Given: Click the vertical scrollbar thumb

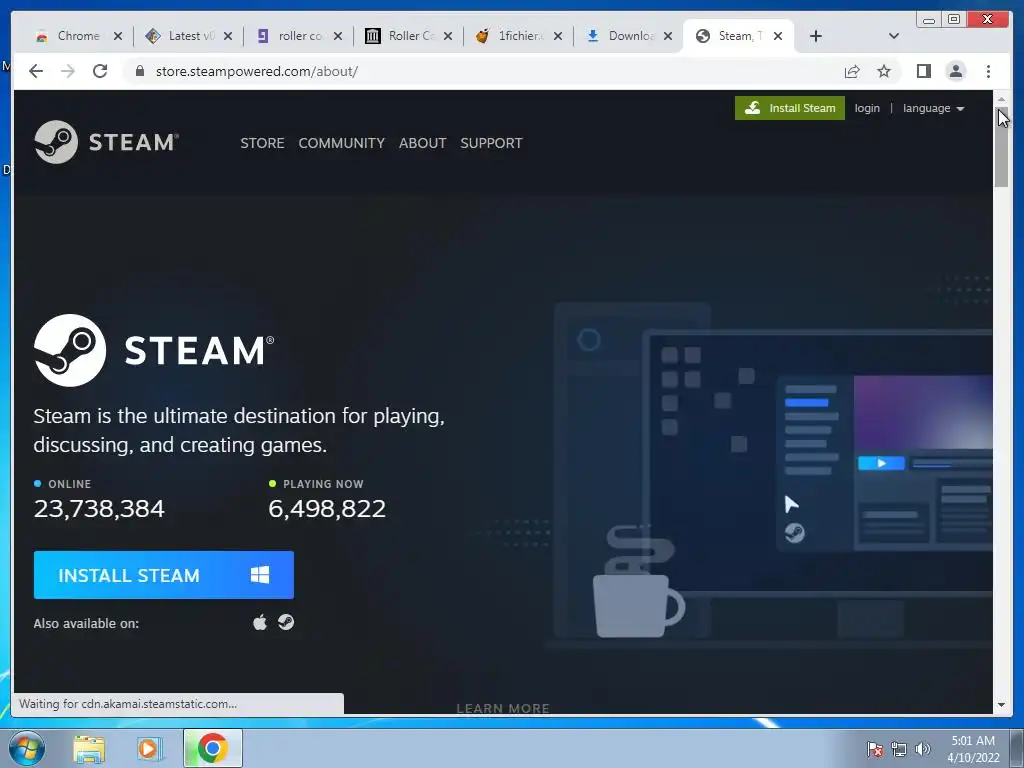Looking at the screenshot, I should [1001, 148].
